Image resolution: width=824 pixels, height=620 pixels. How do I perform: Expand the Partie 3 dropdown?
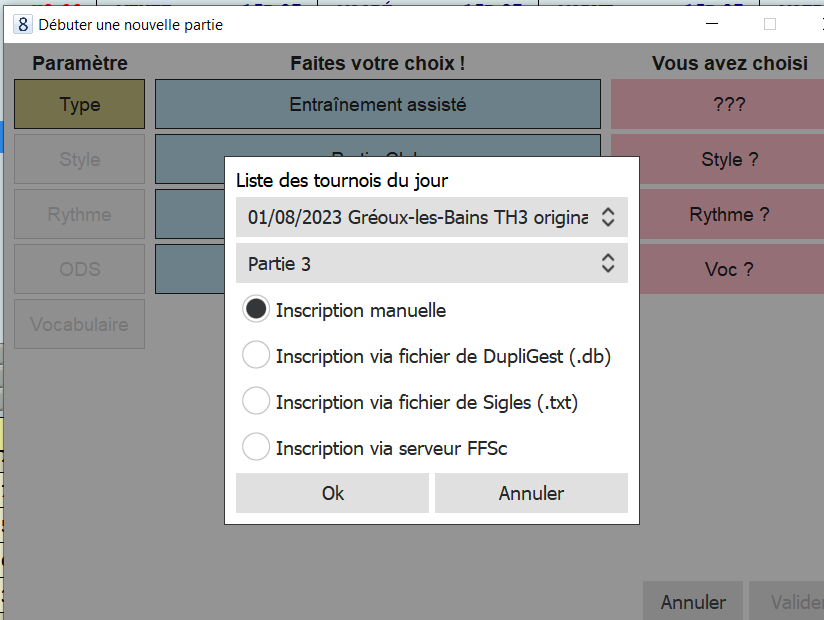[431, 264]
